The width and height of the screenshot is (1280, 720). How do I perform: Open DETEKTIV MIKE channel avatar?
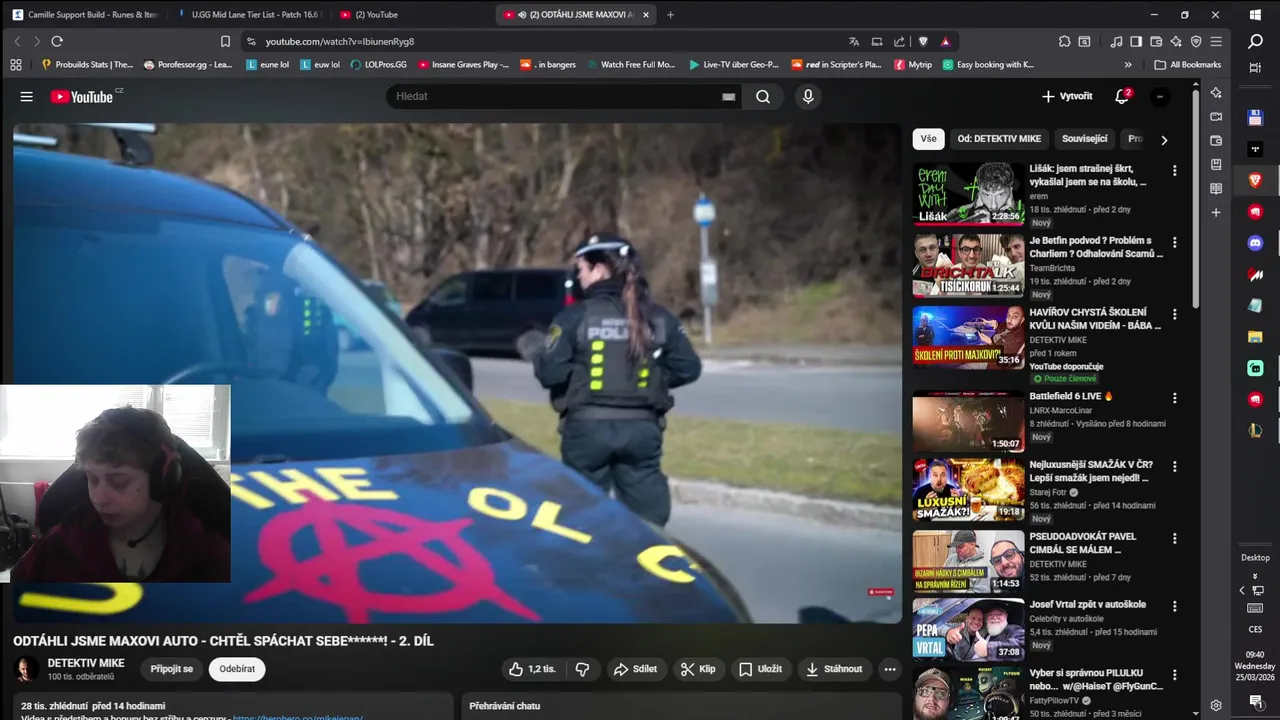tap(27, 669)
